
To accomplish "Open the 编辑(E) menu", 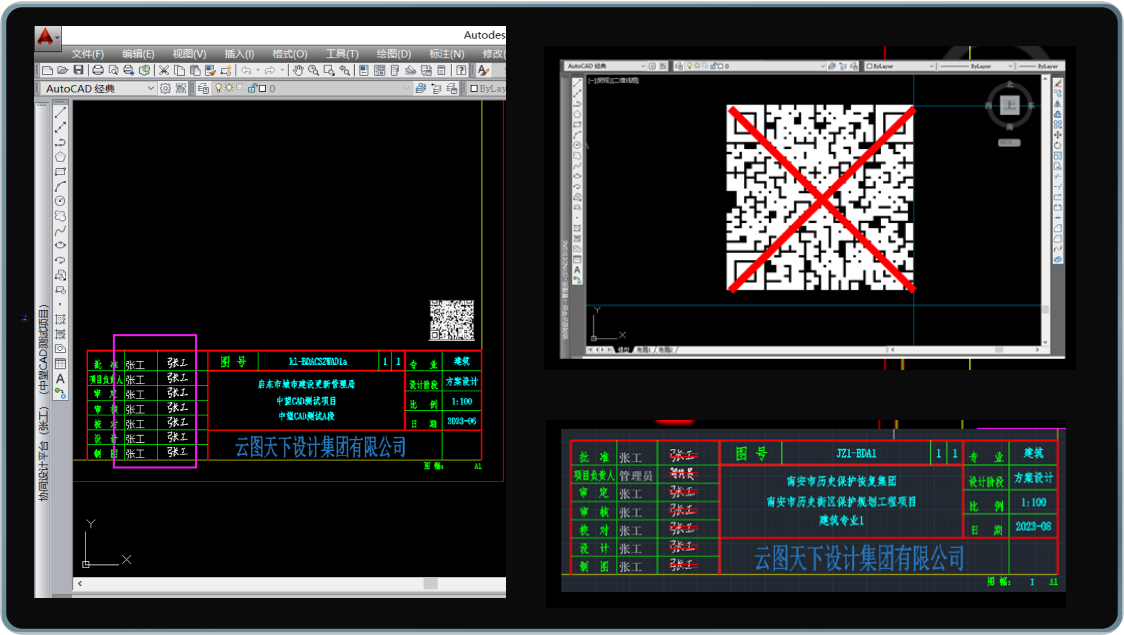I will pyautogui.click(x=138, y=54).
